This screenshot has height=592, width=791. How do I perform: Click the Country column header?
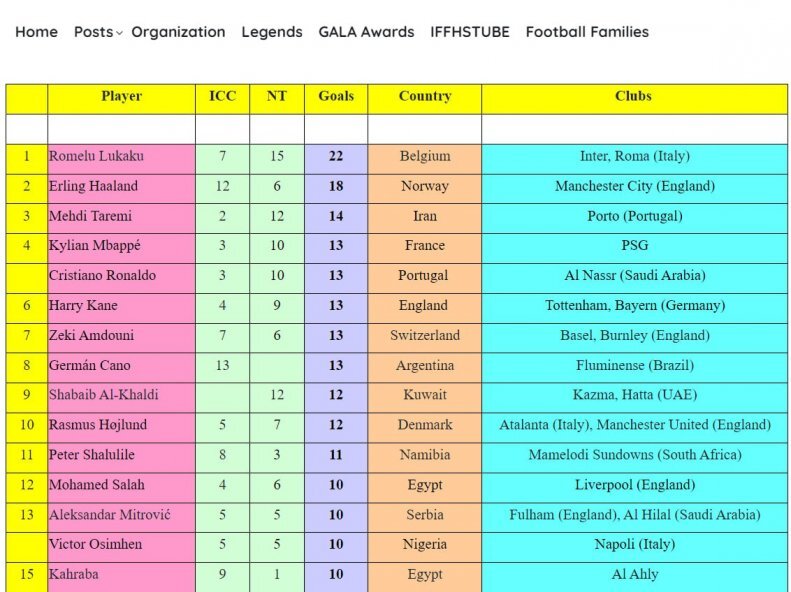tap(424, 97)
